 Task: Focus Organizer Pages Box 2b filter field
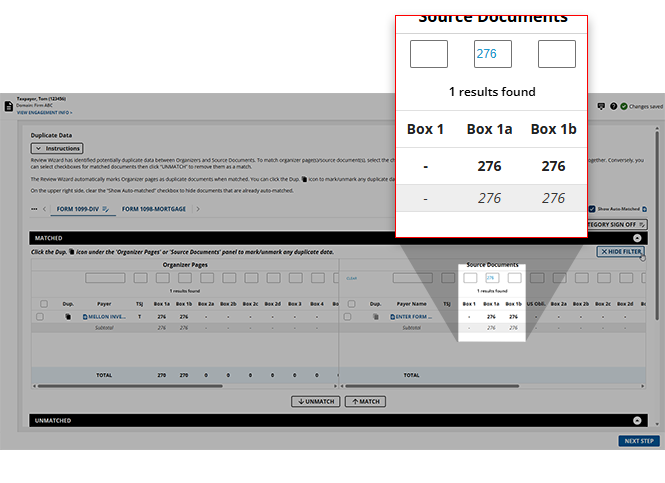(229, 278)
